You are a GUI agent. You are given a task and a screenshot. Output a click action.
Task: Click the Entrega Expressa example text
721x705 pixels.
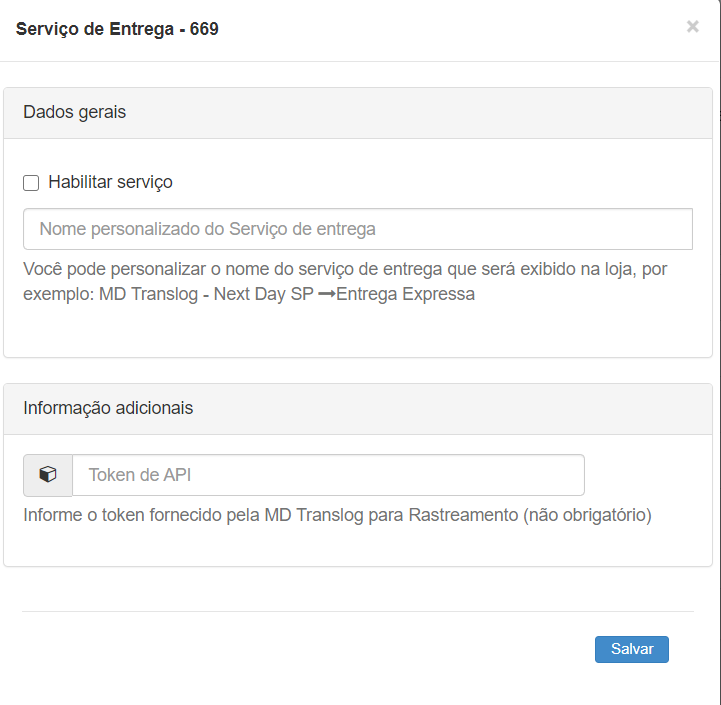[x=405, y=295]
